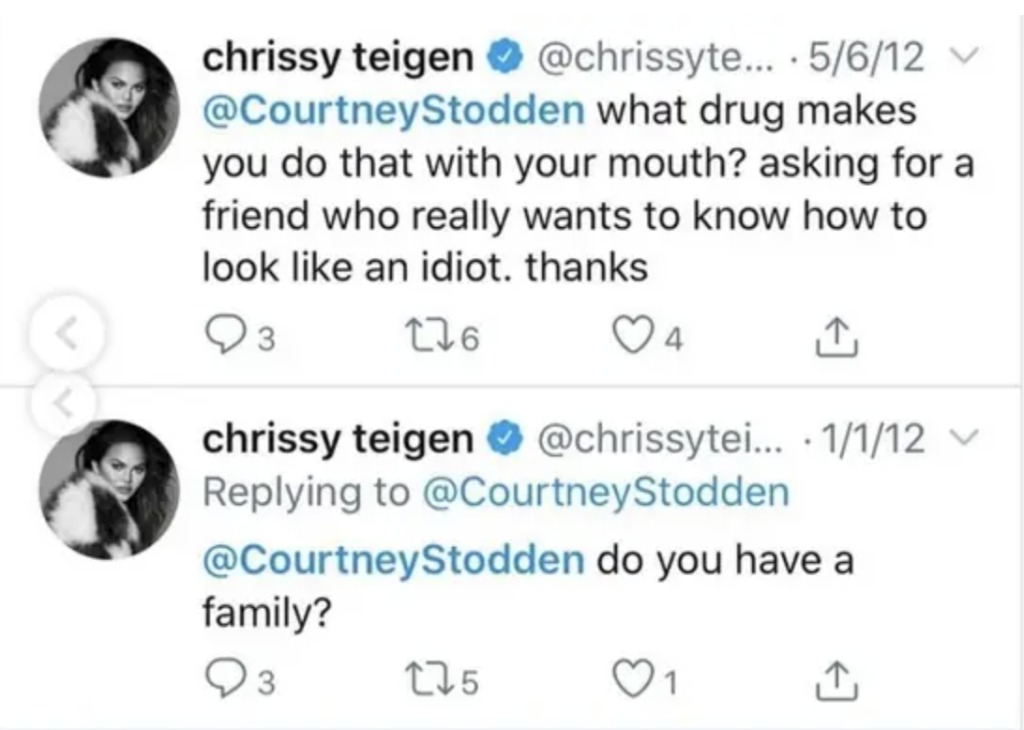Open @CourtneyStodden mention in second tweet body

tap(394, 561)
